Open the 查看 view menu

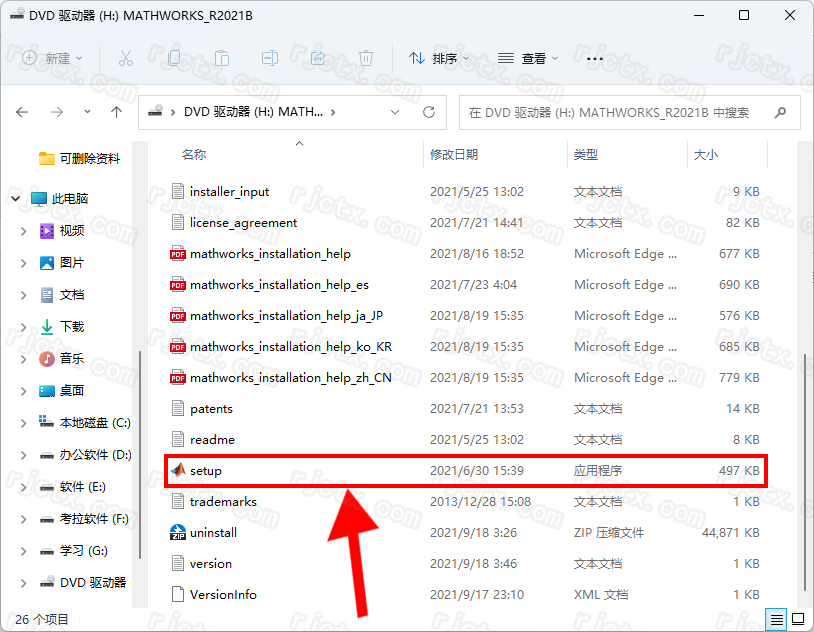click(528, 58)
